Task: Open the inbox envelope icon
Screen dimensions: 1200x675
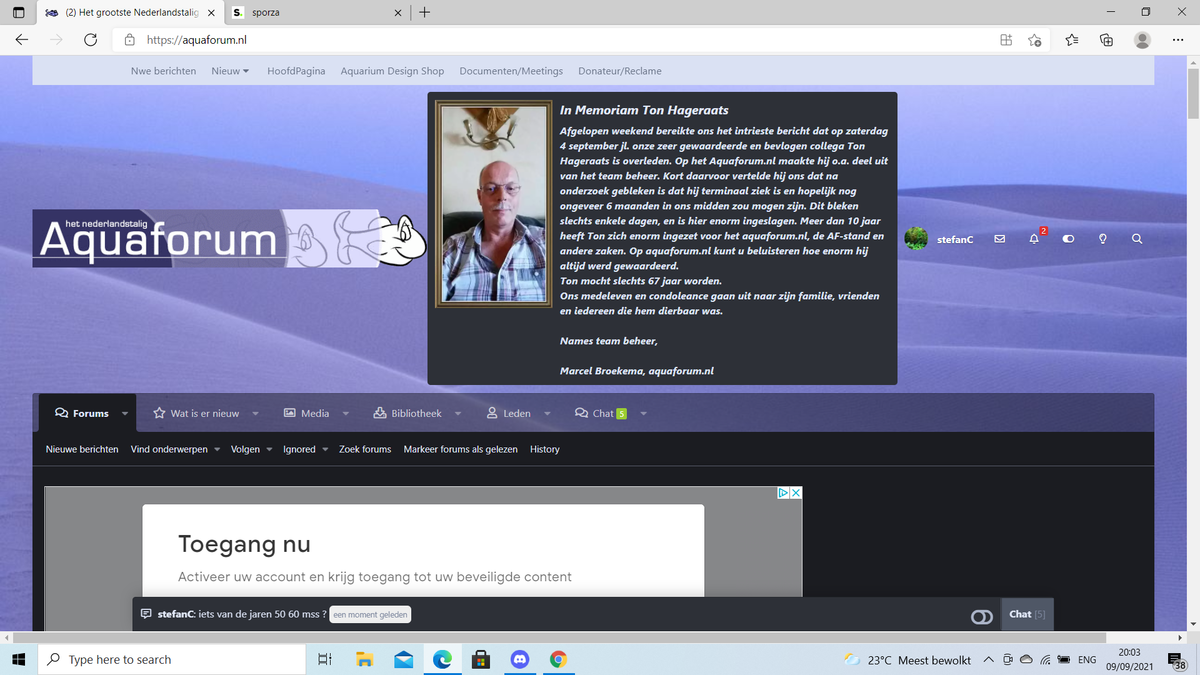Action: (x=999, y=240)
